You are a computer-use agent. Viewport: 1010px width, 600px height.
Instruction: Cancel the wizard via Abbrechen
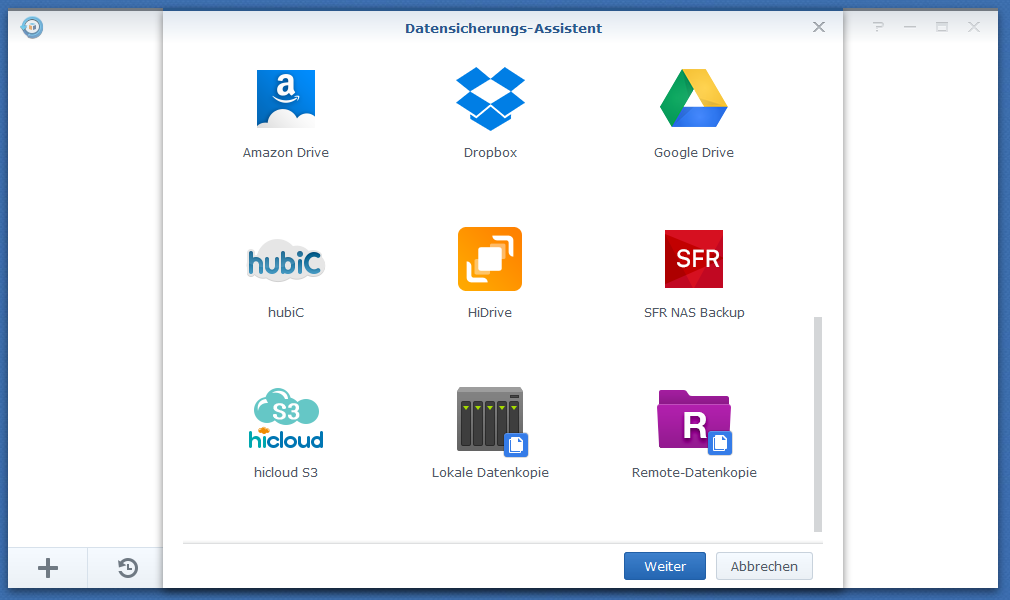[x=763, y=565]
